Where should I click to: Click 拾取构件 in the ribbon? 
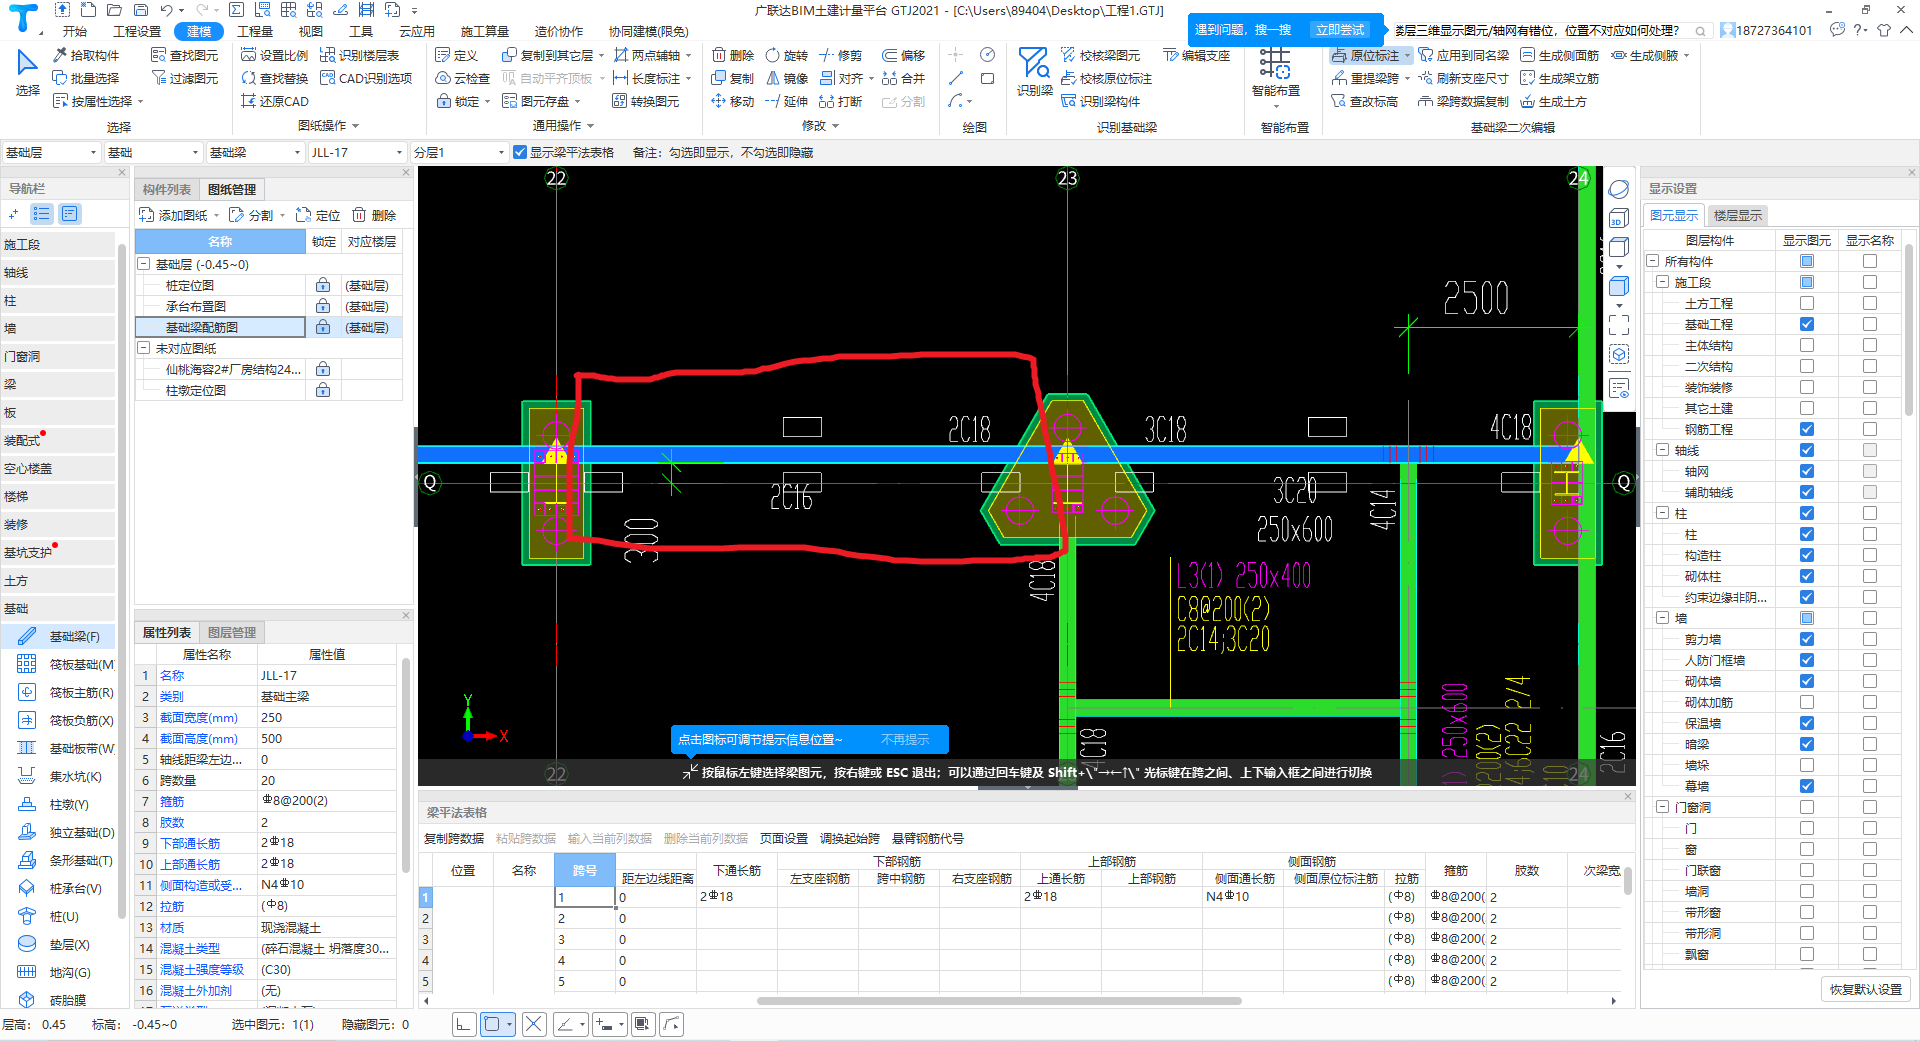[86, 55]
